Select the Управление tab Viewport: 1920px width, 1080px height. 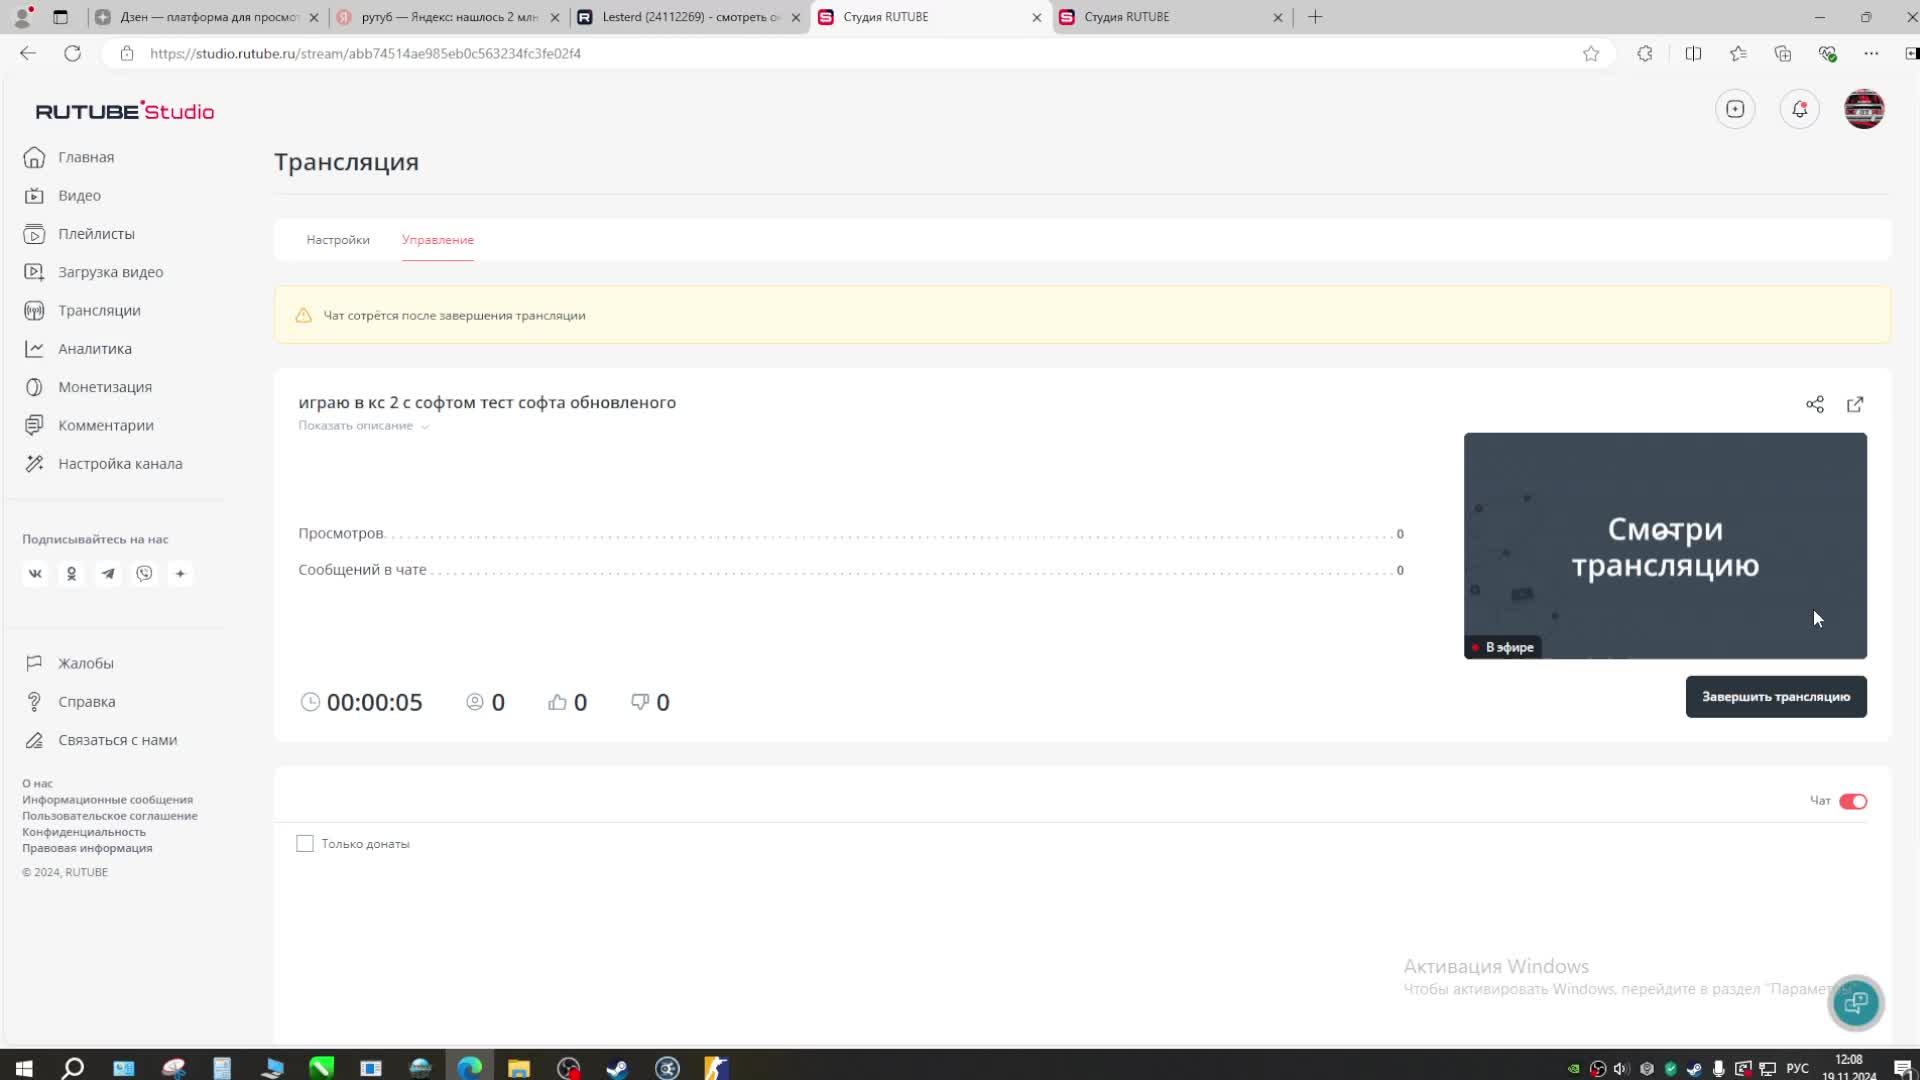point(437,240)
